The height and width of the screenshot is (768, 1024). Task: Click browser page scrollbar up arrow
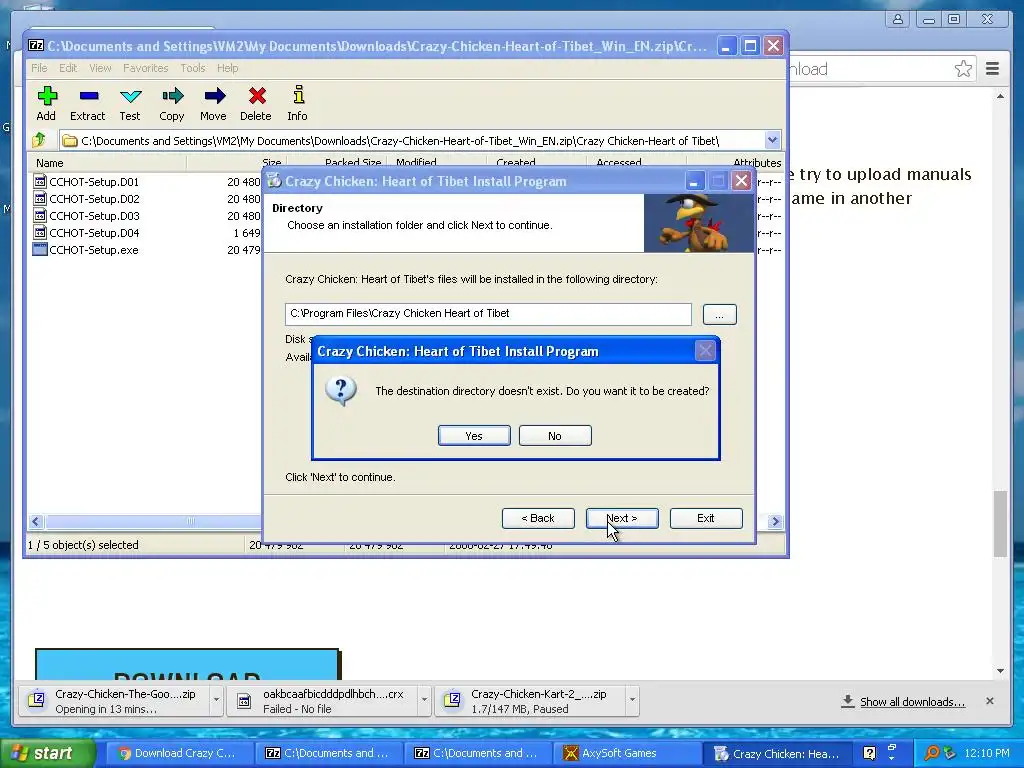pos(1000,97)
